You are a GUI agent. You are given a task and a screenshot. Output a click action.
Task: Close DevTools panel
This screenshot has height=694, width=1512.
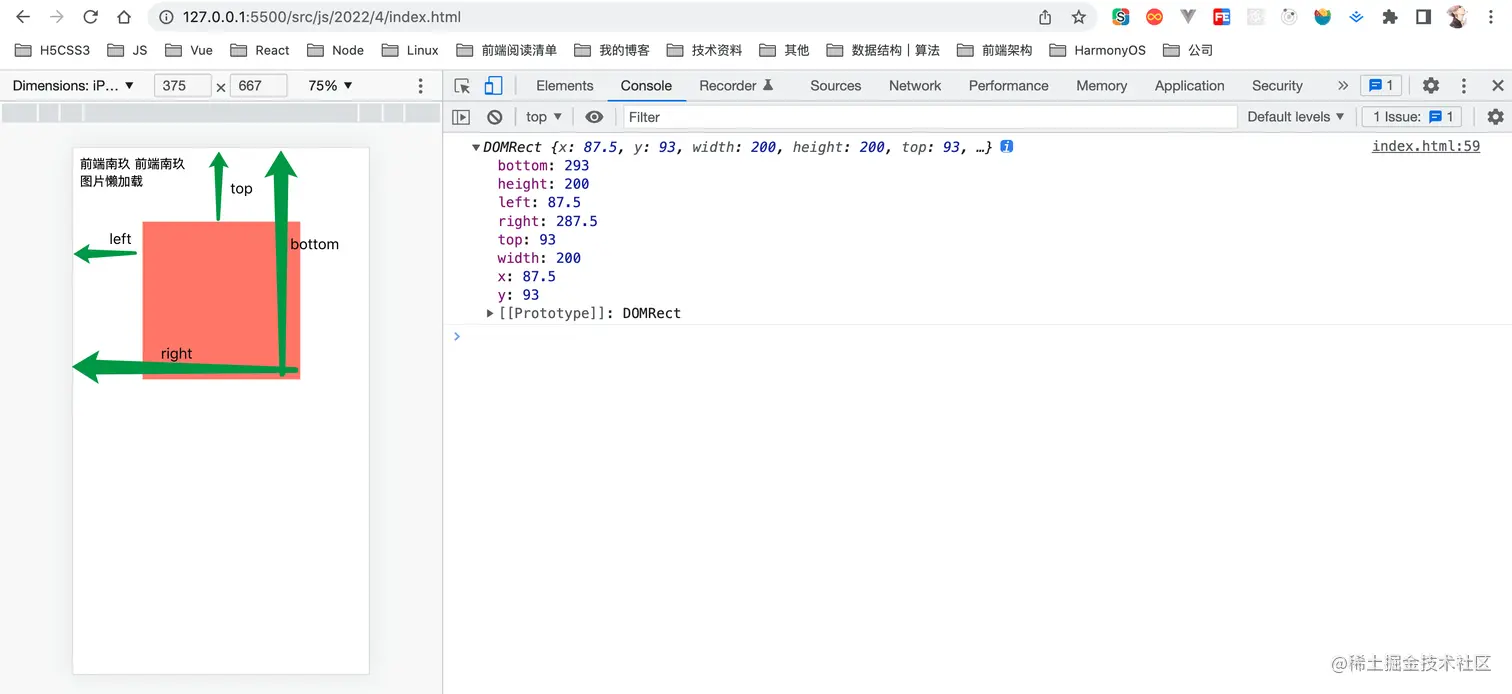1497,86
